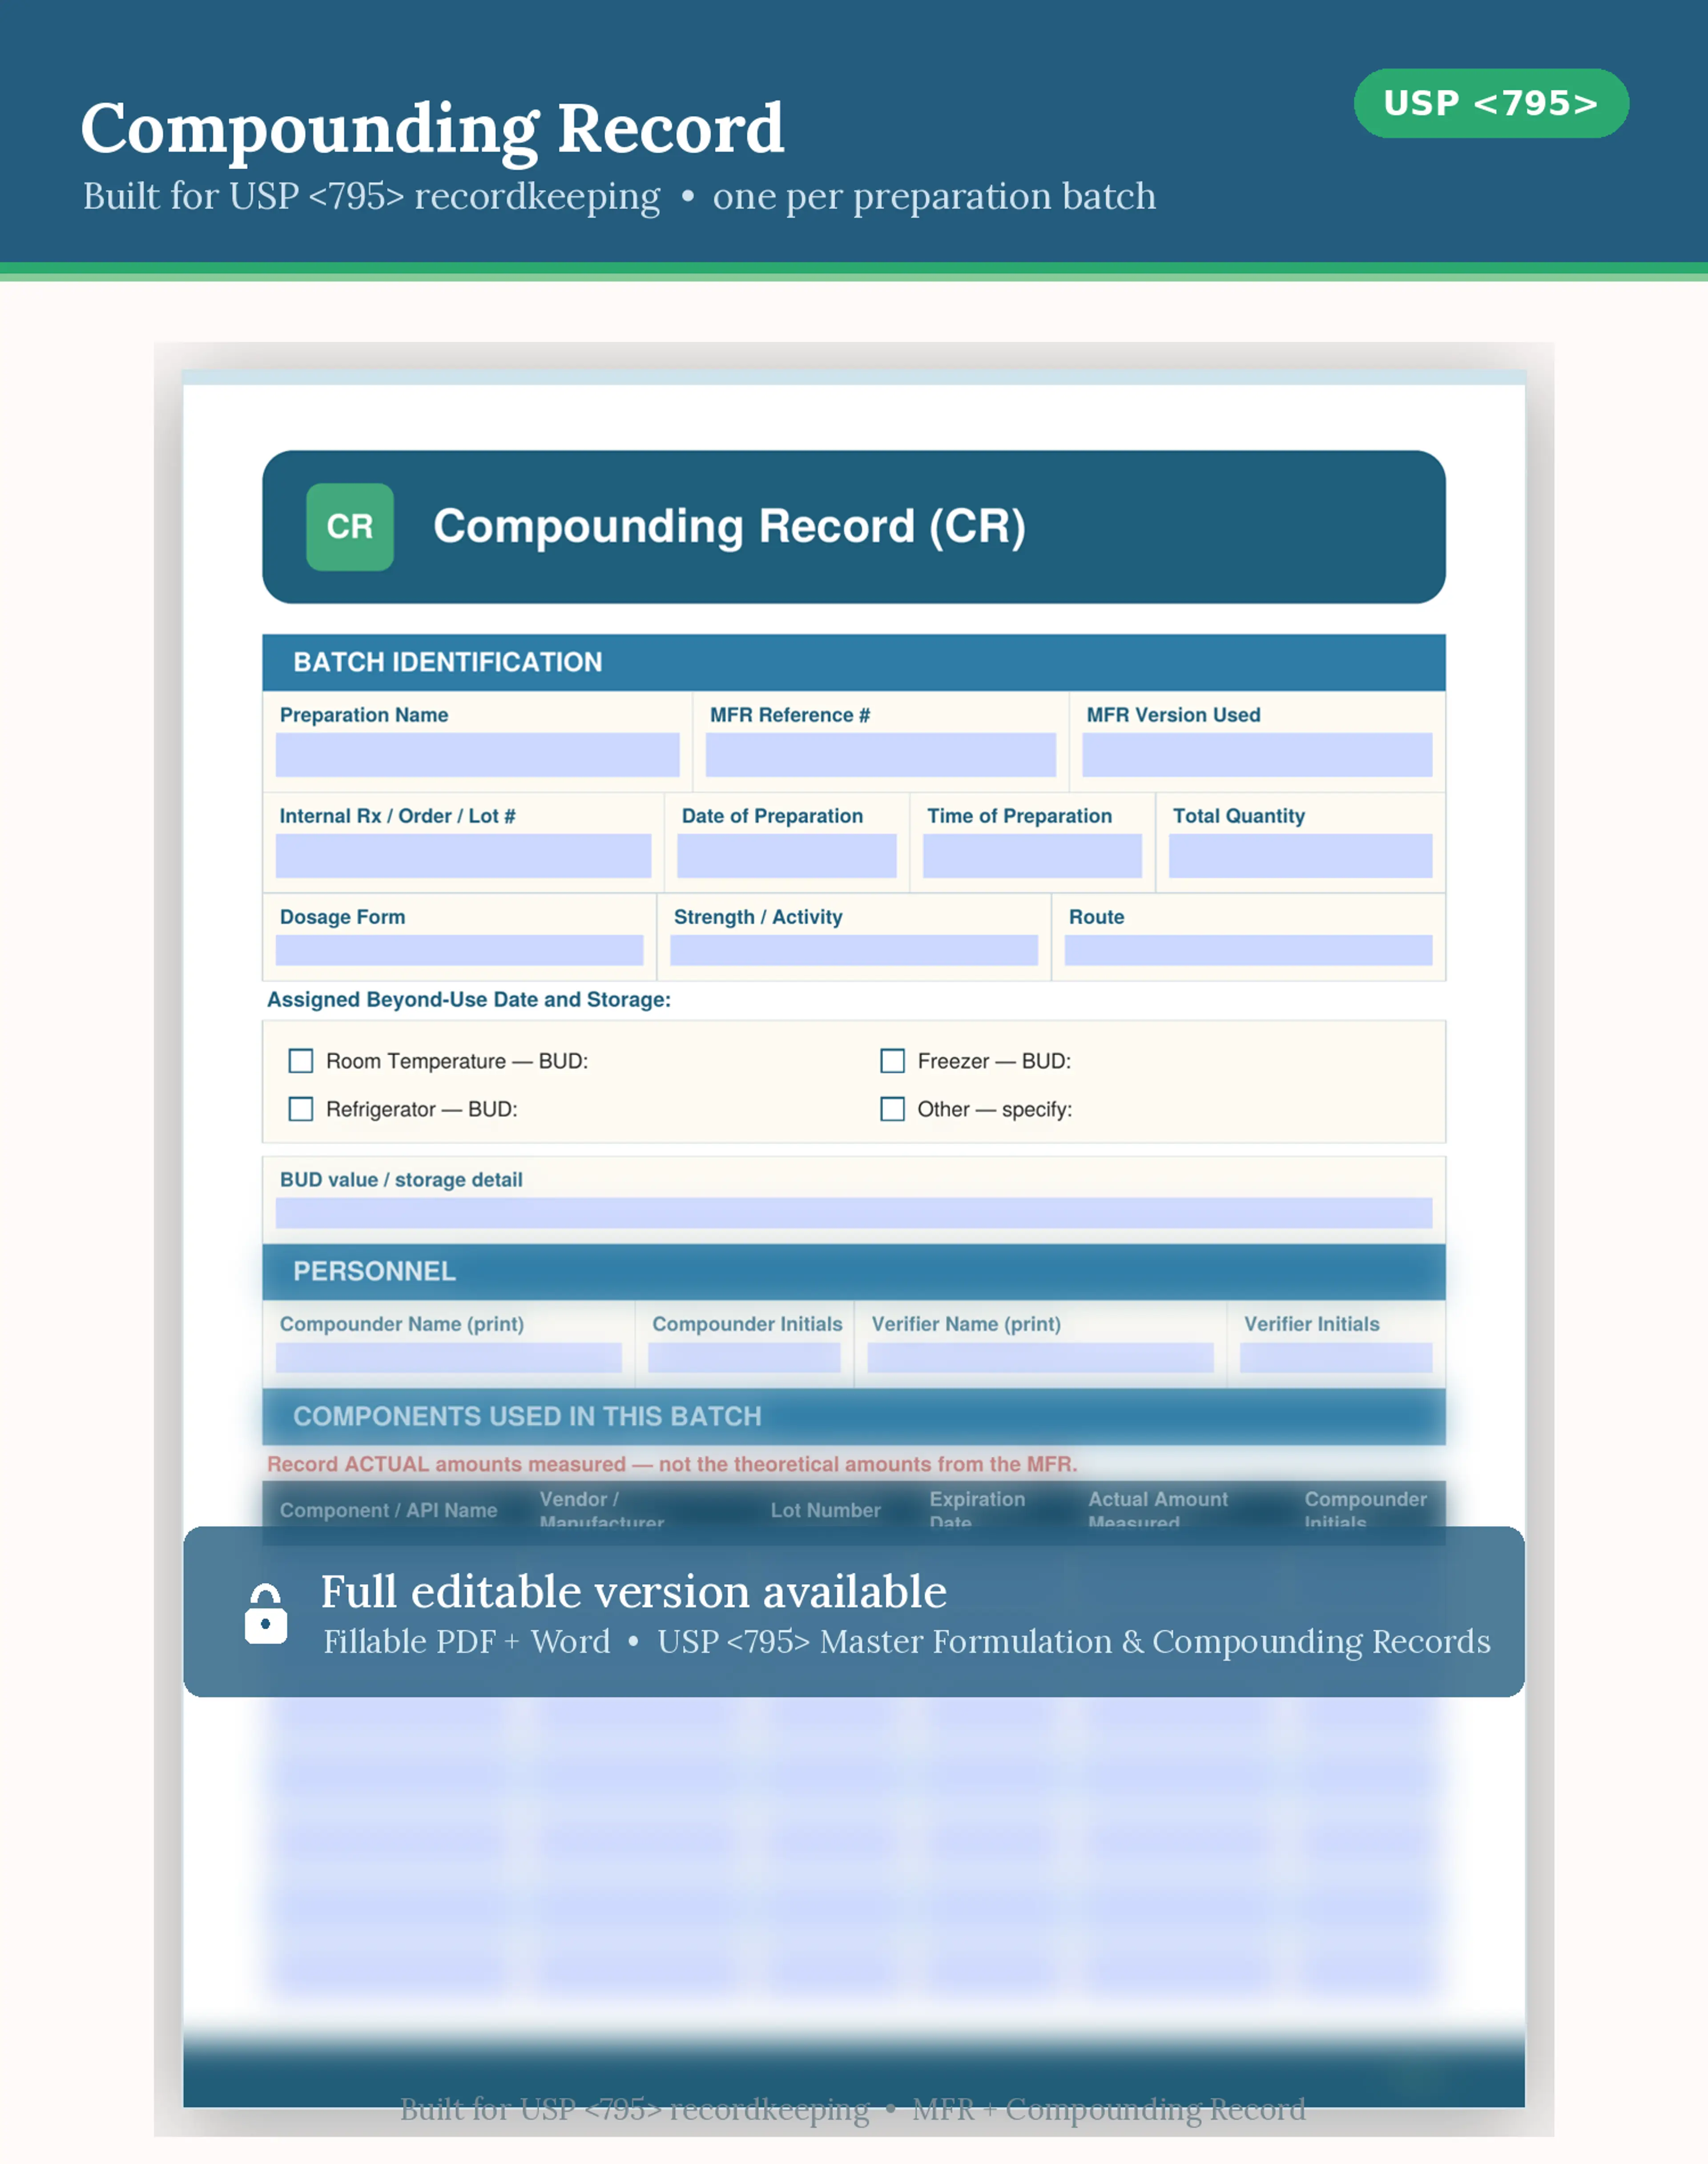
Task: Select the MFR Reference # field
Action: coord(880,755)
